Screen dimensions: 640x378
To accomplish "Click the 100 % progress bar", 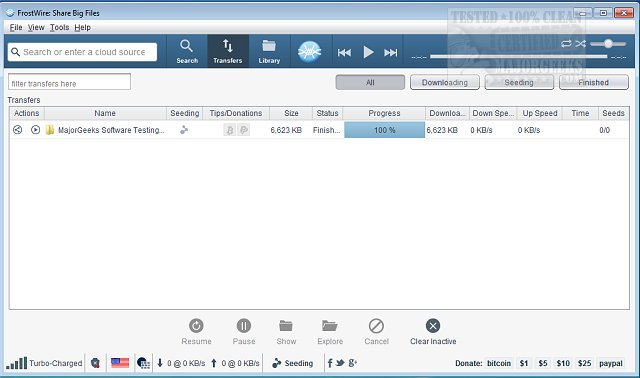I will pos(384,130).
